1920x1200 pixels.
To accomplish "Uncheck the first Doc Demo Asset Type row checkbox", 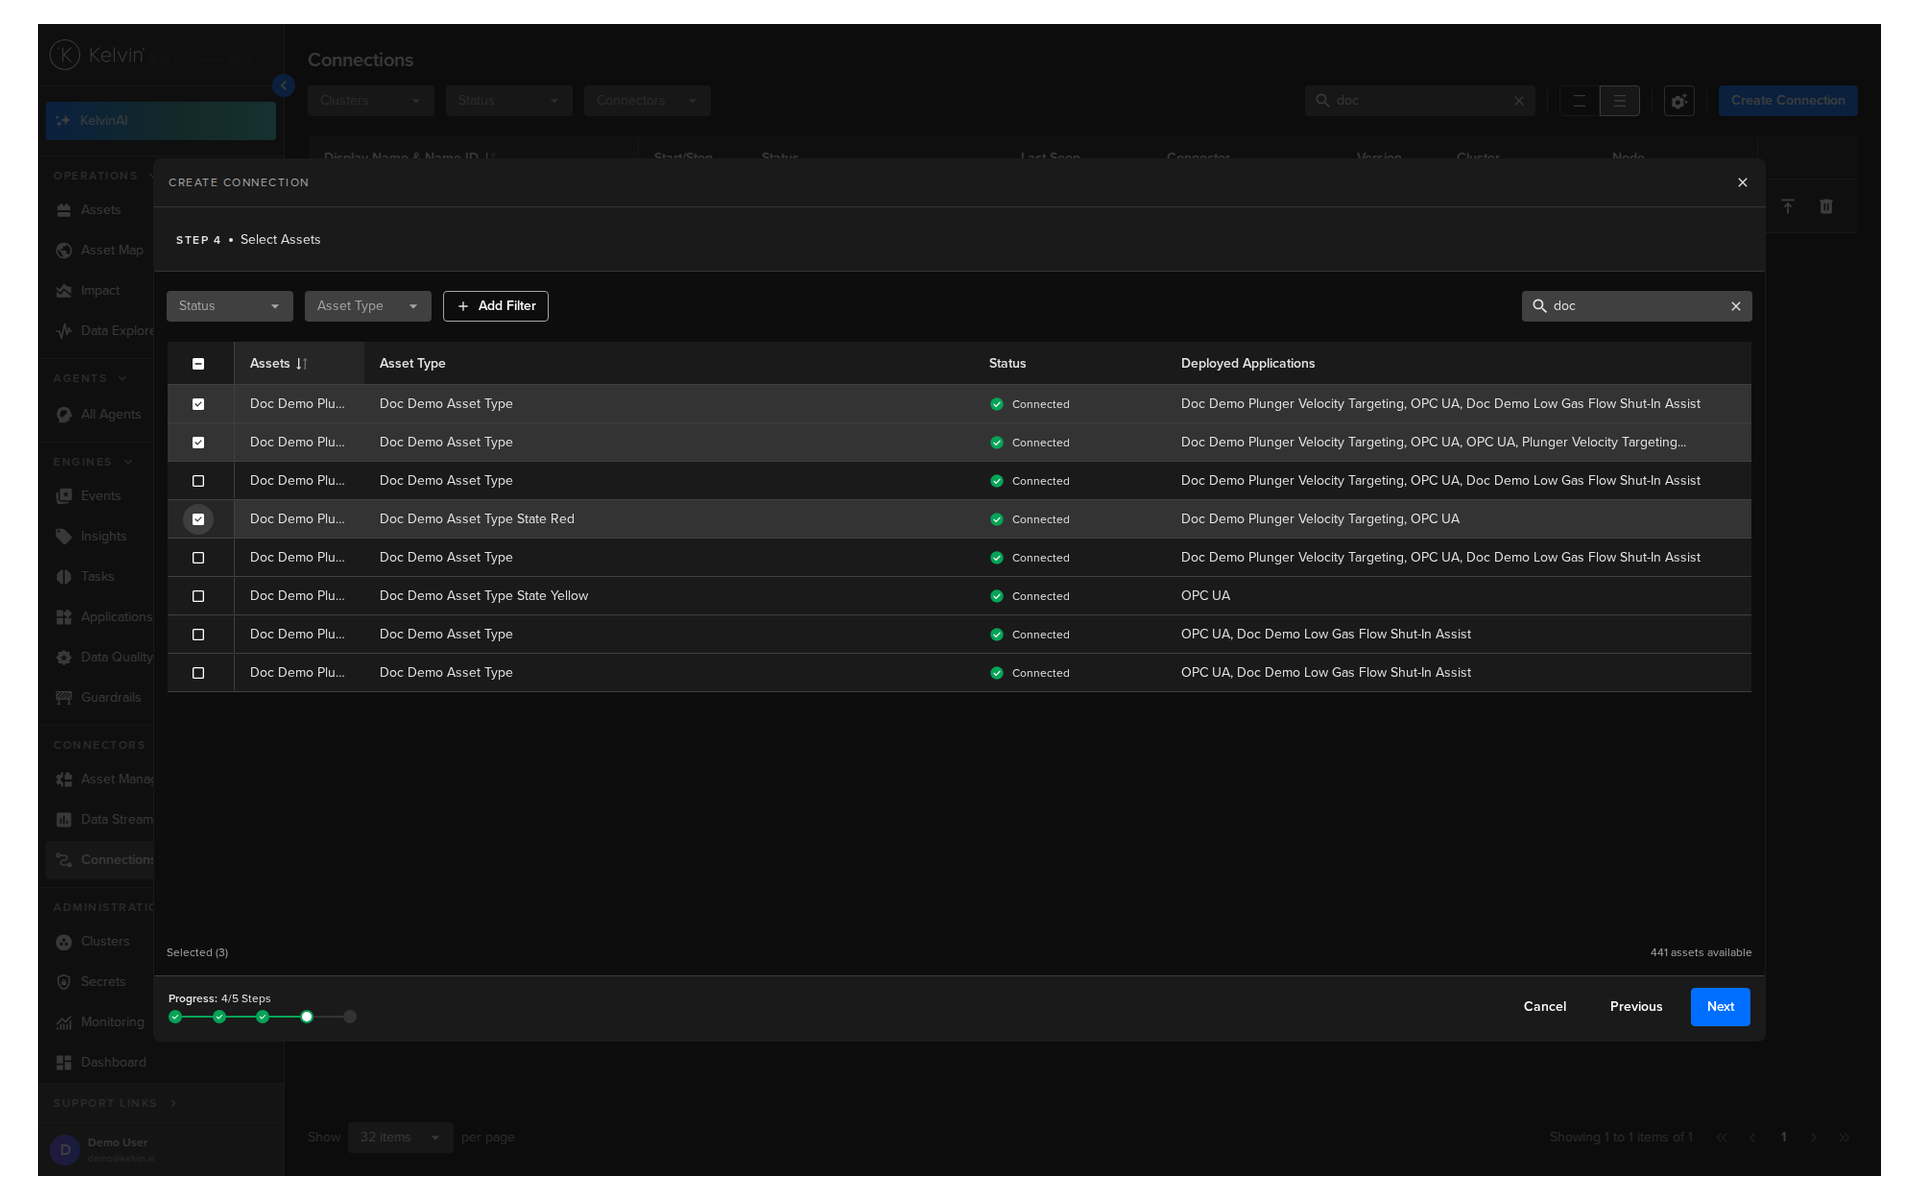I will pyautogui.click(x=198, y=405).
